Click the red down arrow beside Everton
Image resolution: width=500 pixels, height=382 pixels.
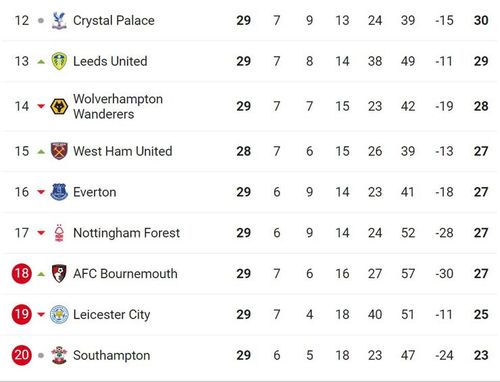[x=41, y=192]
